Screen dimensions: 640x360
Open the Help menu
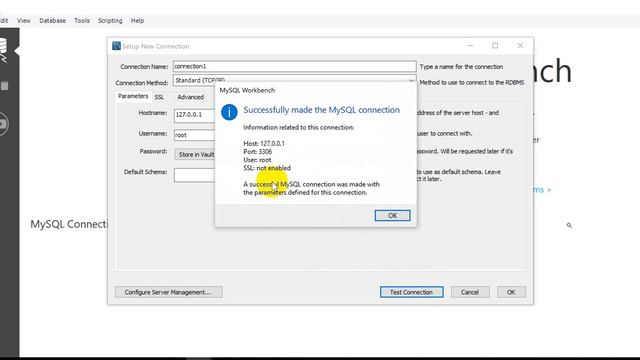pos(138,20)
